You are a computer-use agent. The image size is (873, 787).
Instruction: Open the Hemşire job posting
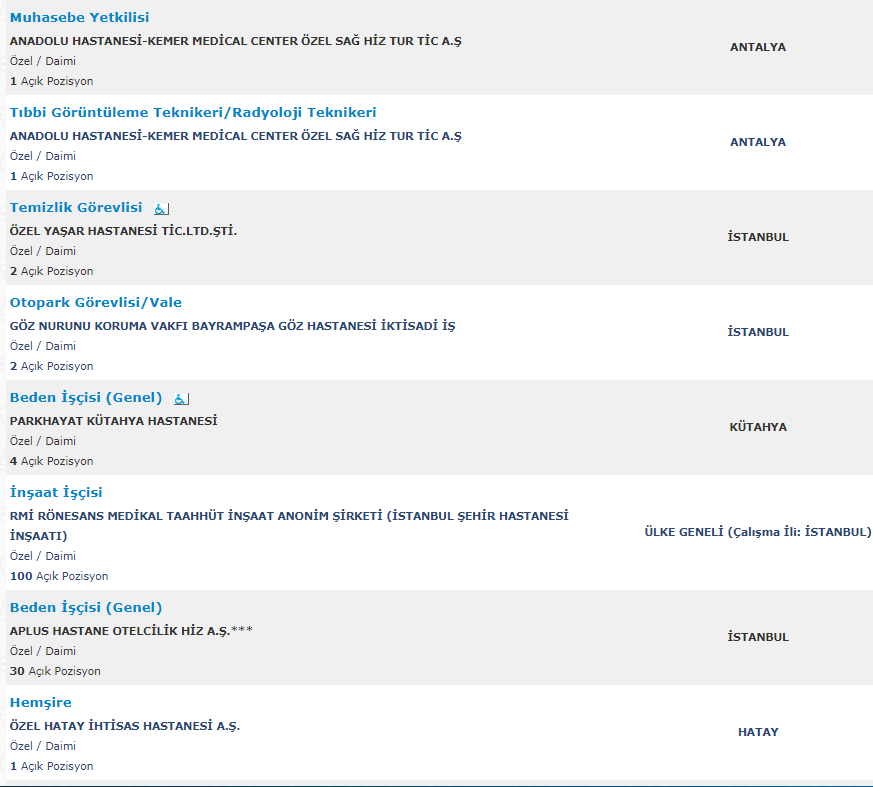tap(41, 703)
